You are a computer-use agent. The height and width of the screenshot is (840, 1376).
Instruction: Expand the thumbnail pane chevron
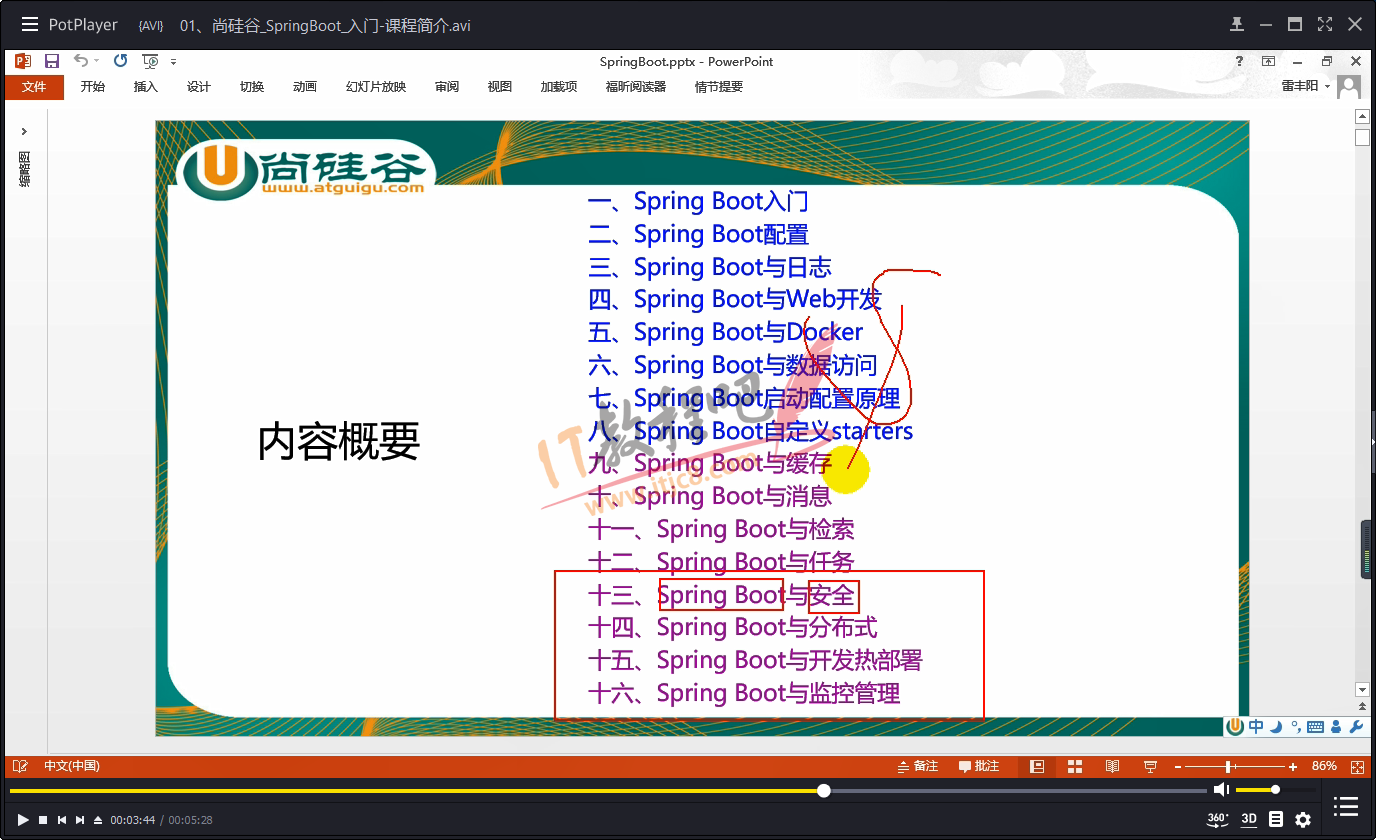coord(24,131)
